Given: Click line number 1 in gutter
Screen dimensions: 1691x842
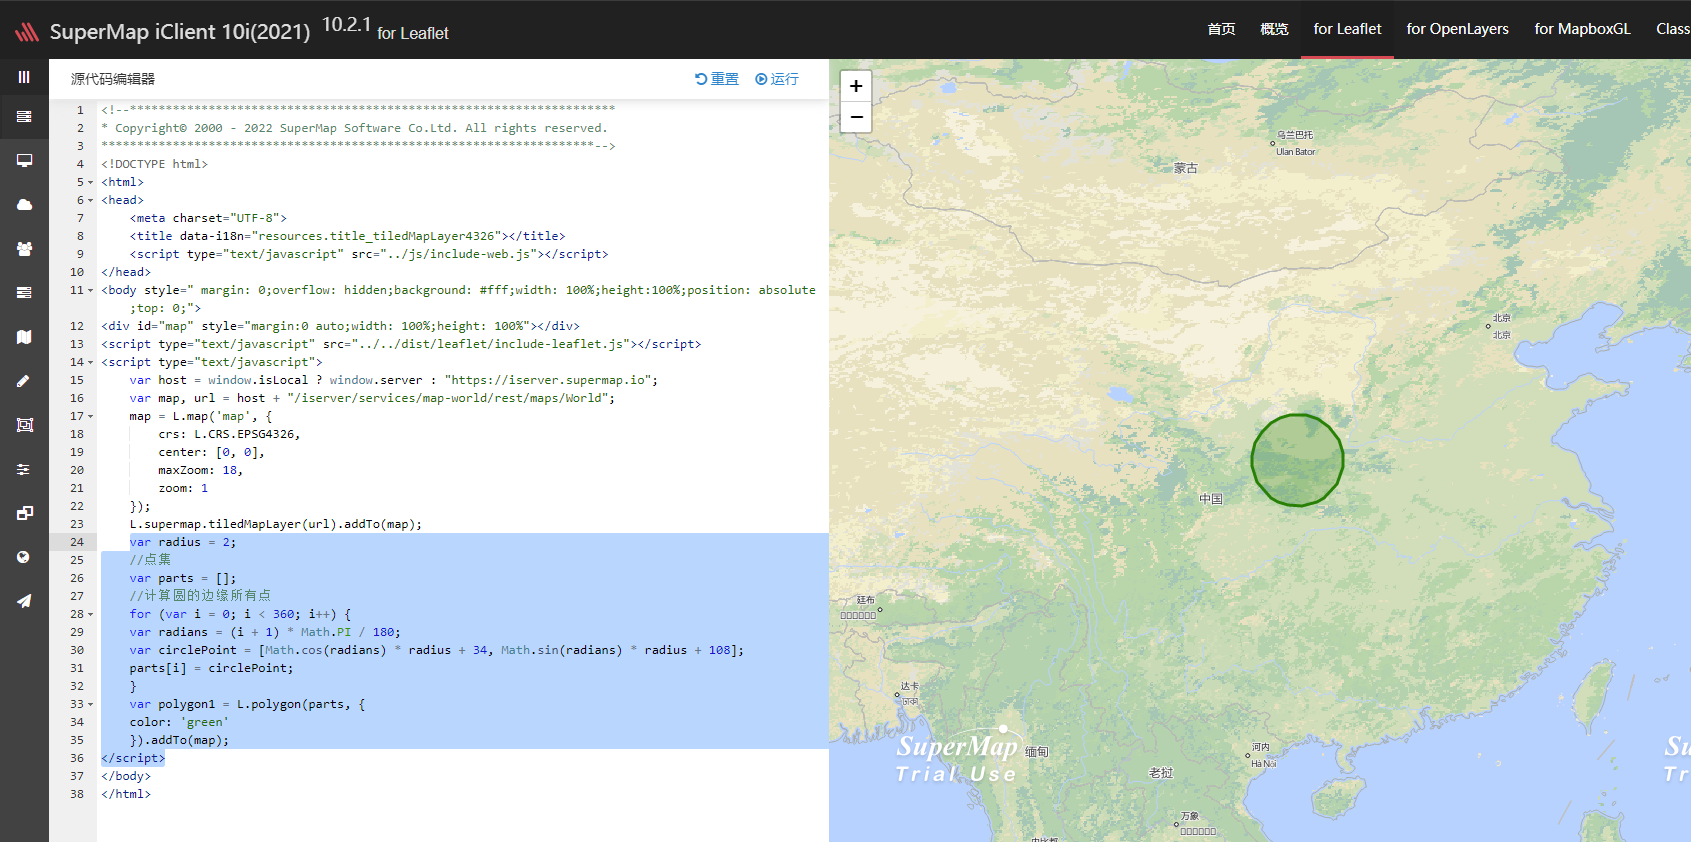Looking at the screenshot, I should pos(80,110).
